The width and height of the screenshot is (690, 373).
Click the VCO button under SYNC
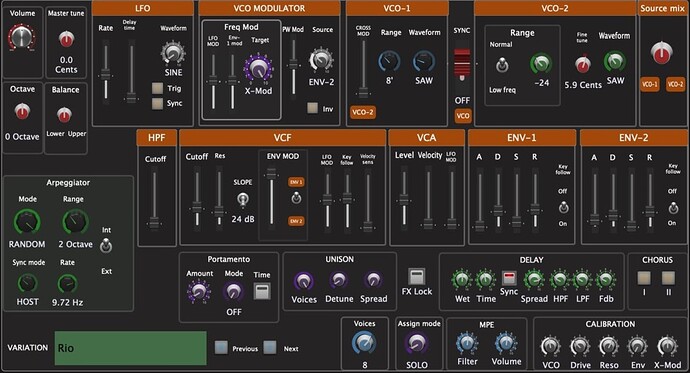point(462,116)
